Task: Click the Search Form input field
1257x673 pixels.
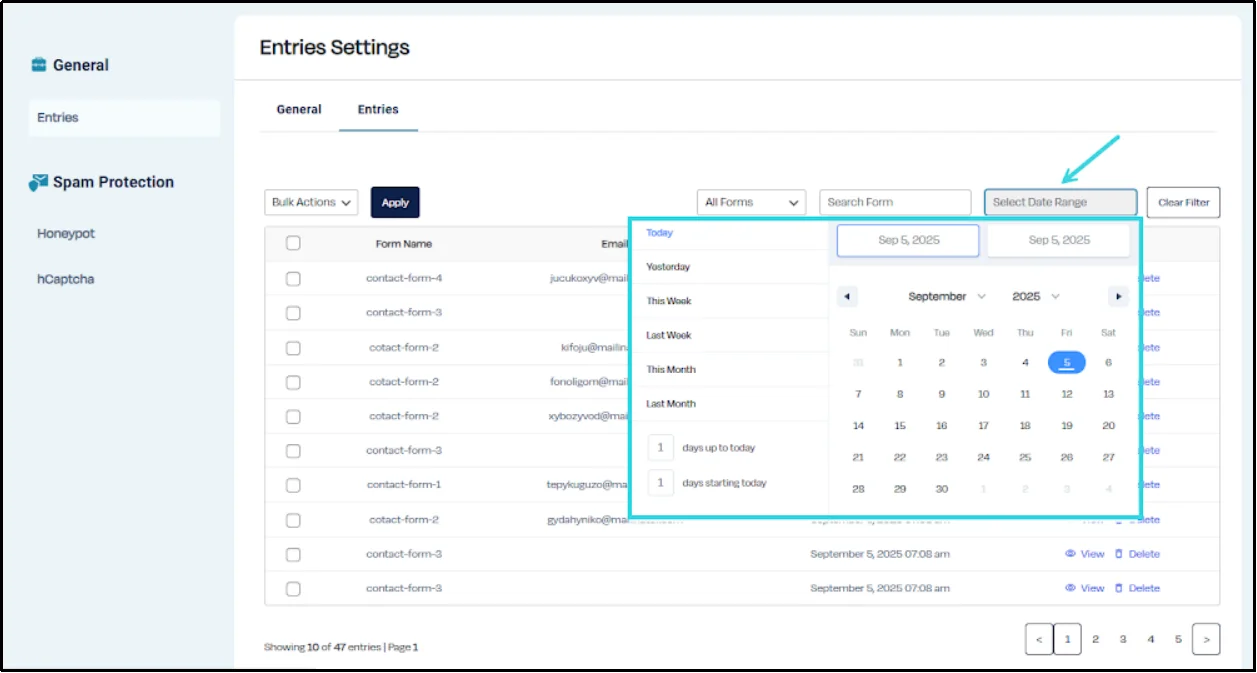Action: click(x=894, y=202)
